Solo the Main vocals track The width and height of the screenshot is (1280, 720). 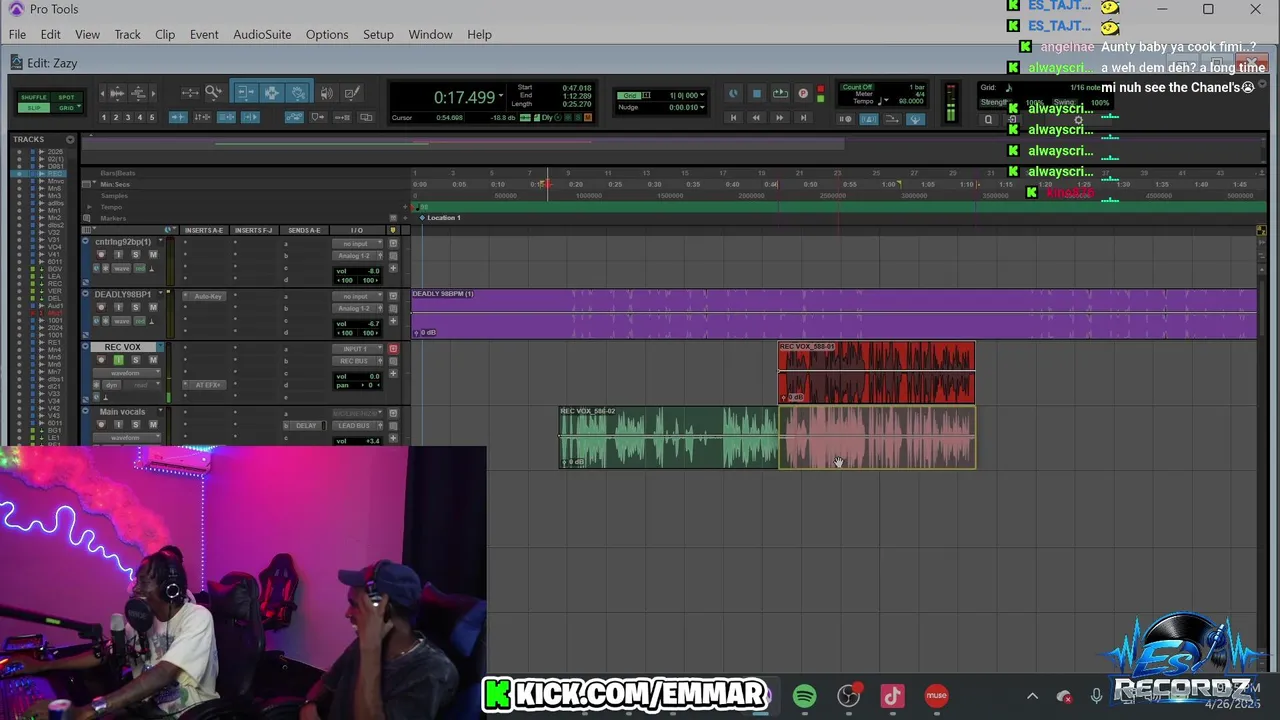click(136, 424)
